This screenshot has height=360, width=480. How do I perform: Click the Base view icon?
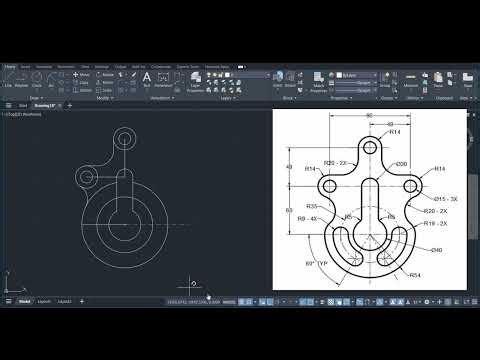click(x=468, y=79)
